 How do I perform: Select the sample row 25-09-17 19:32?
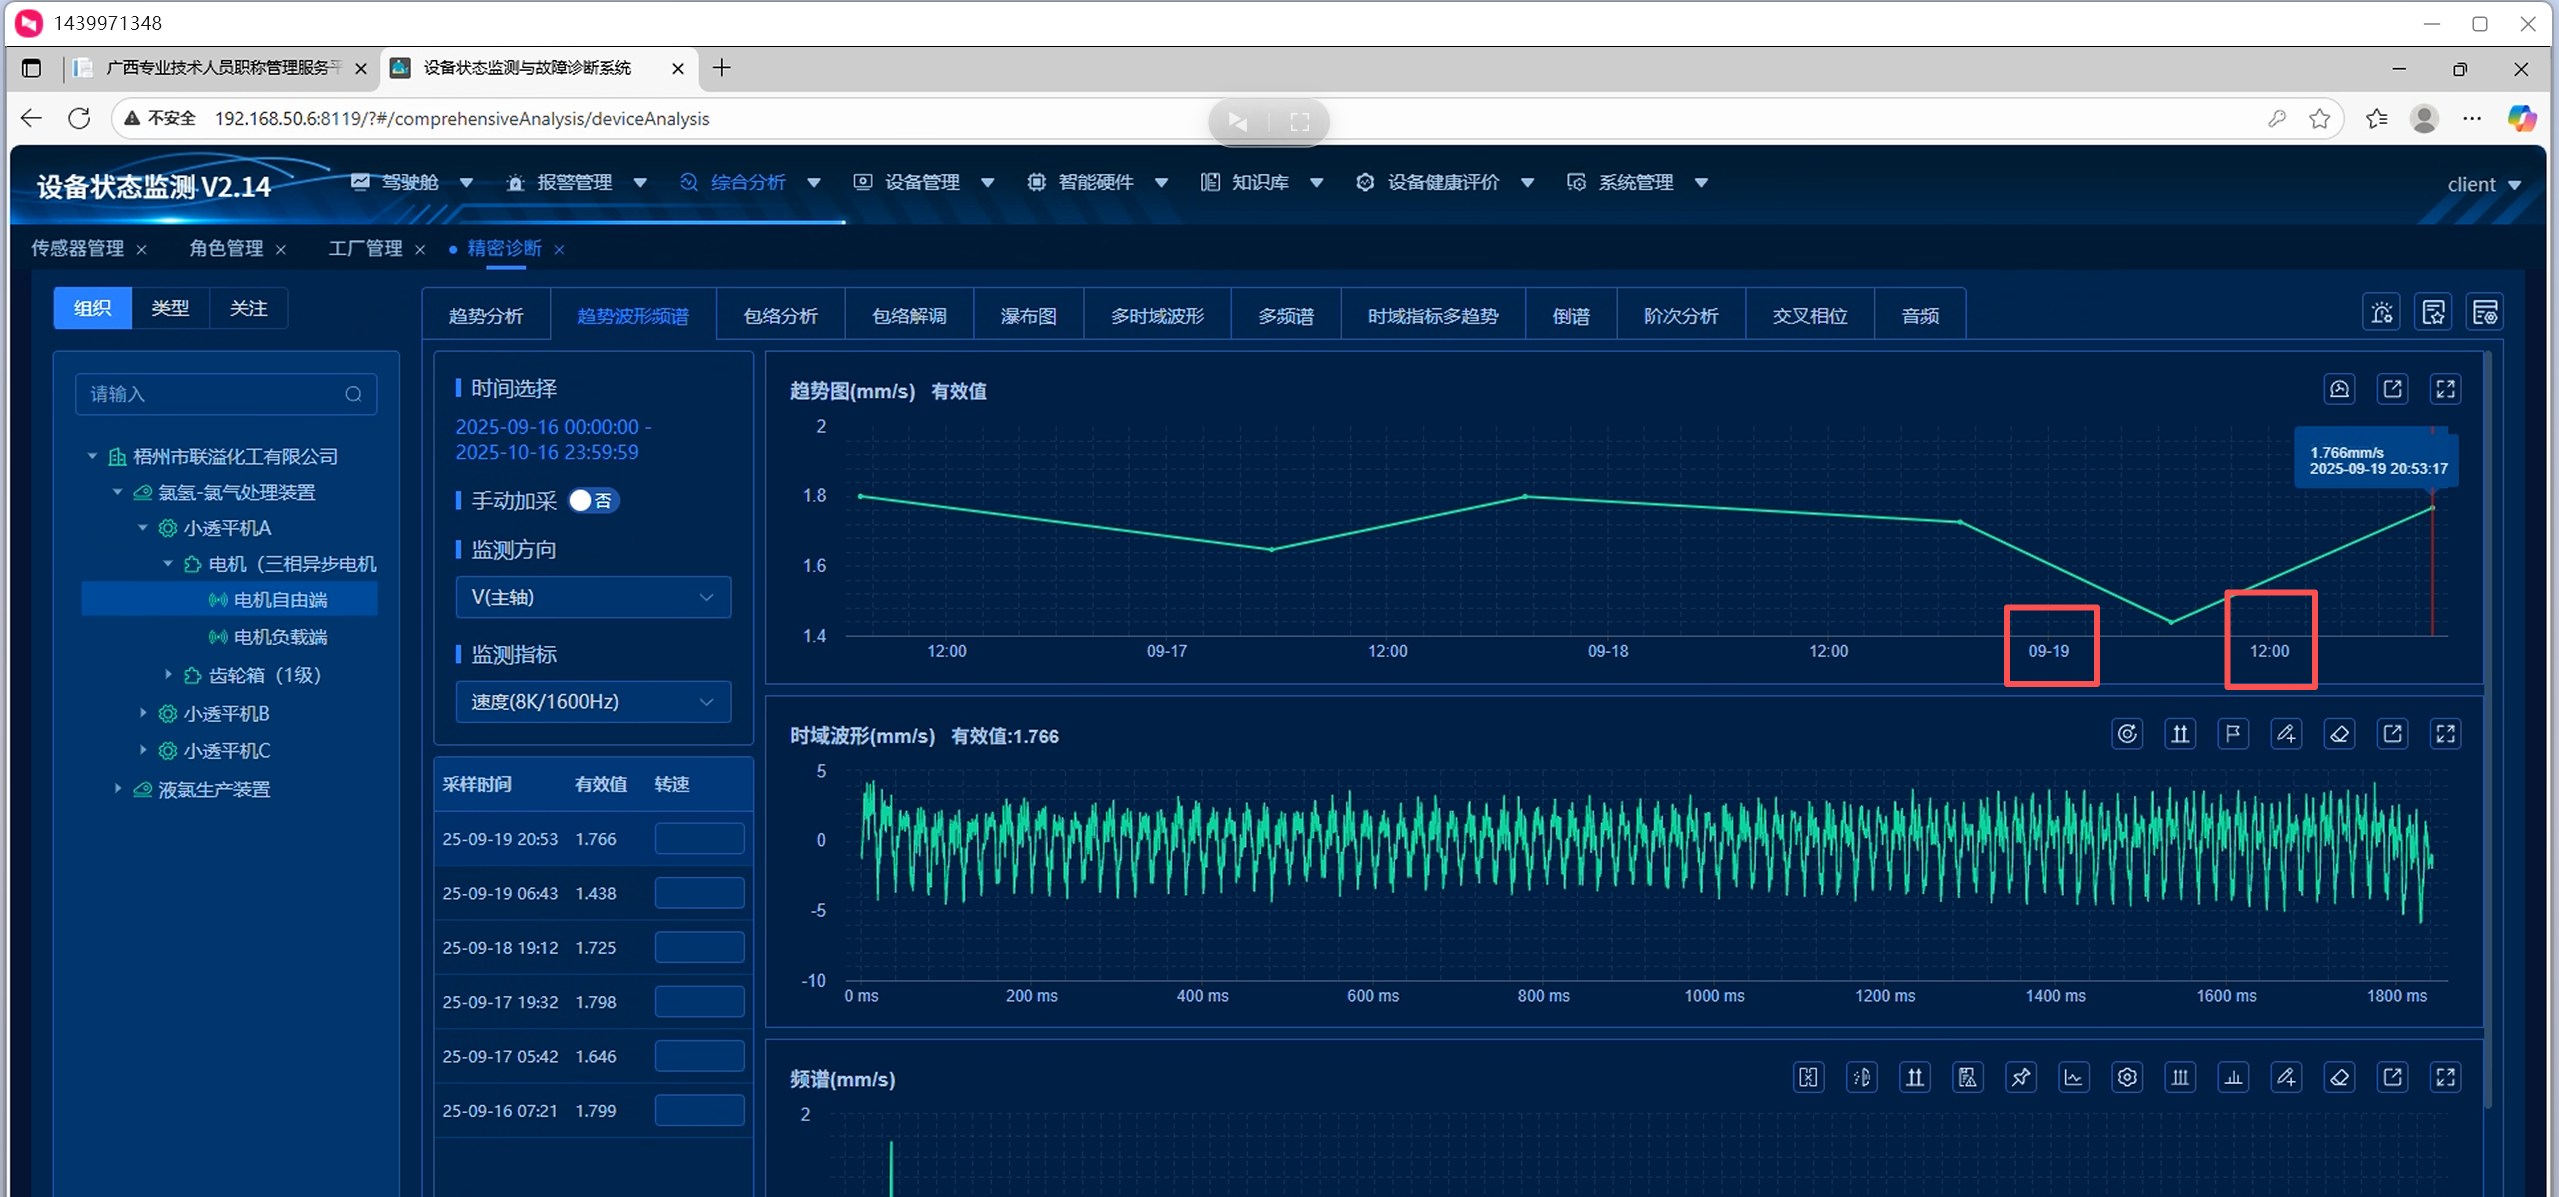[x=593, y=1001]
